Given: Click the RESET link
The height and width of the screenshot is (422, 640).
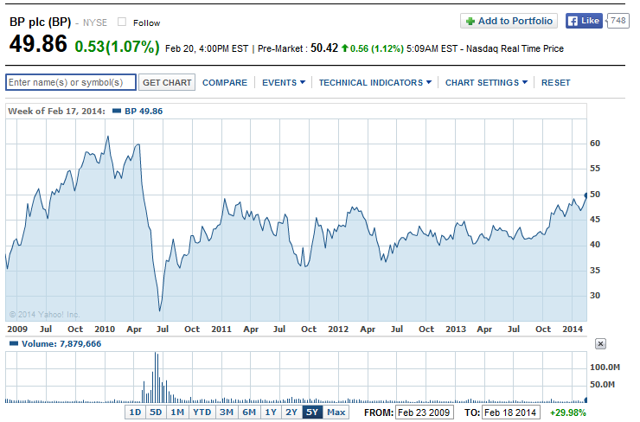Looking at the screenshot, I should pyautogui.click(x=556, y=82).
